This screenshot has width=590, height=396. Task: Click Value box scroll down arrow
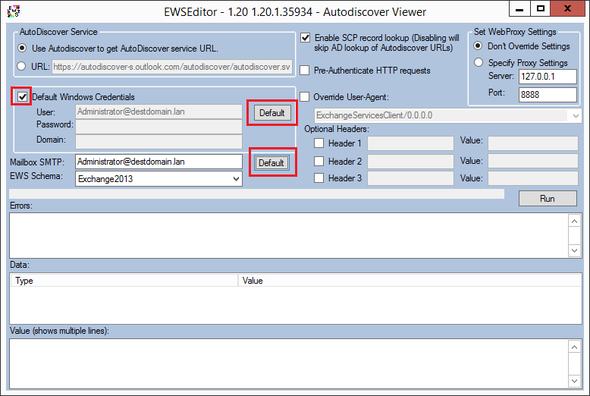pyautogui.click(x=575, y=381)
